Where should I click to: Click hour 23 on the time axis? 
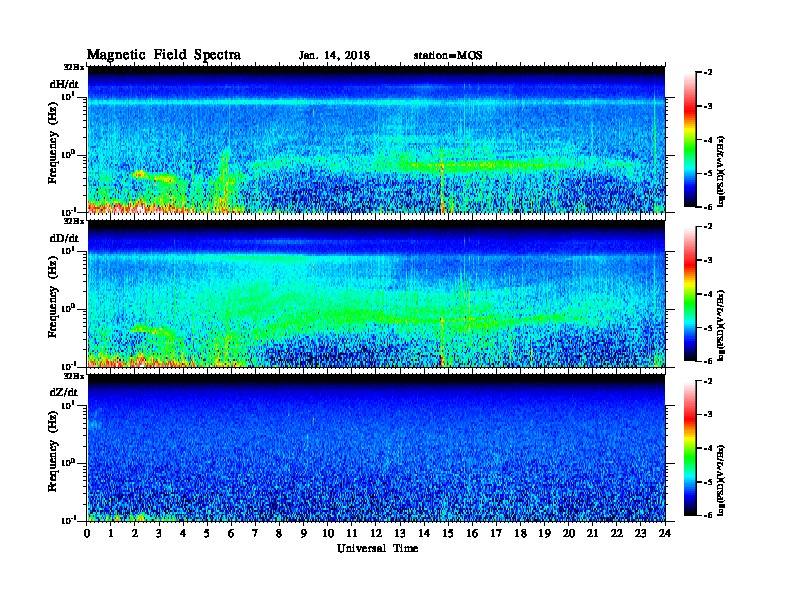[x=640, y=533]
